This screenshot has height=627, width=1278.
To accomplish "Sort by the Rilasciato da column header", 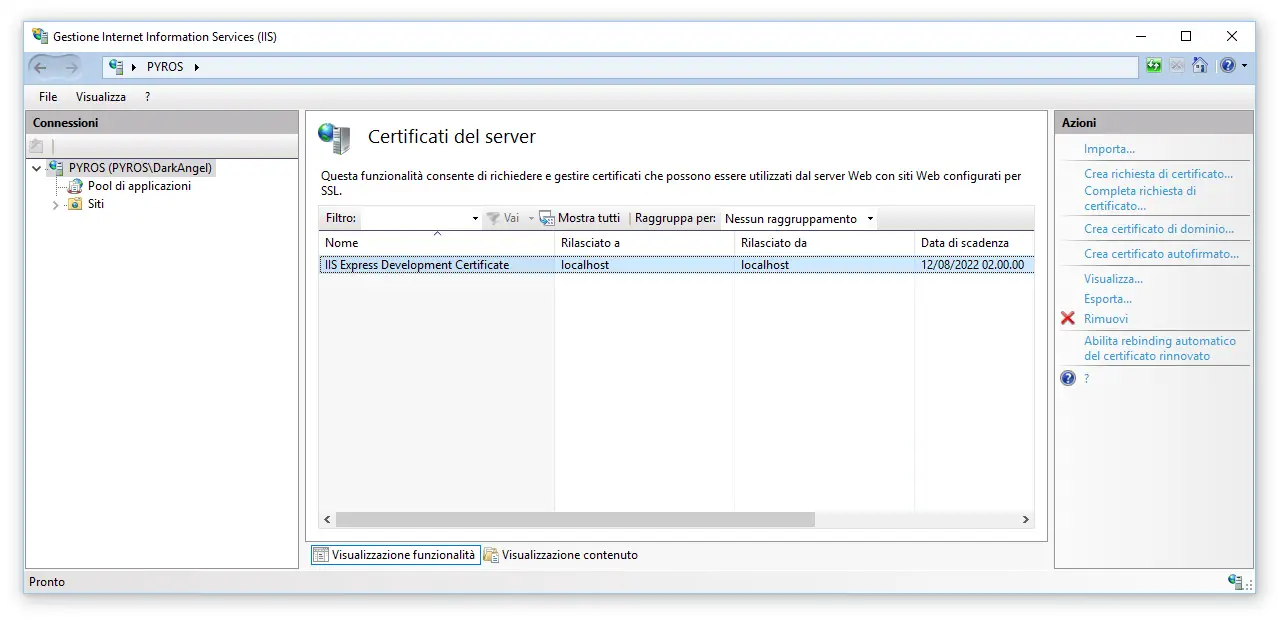I will tap(824, 243).
